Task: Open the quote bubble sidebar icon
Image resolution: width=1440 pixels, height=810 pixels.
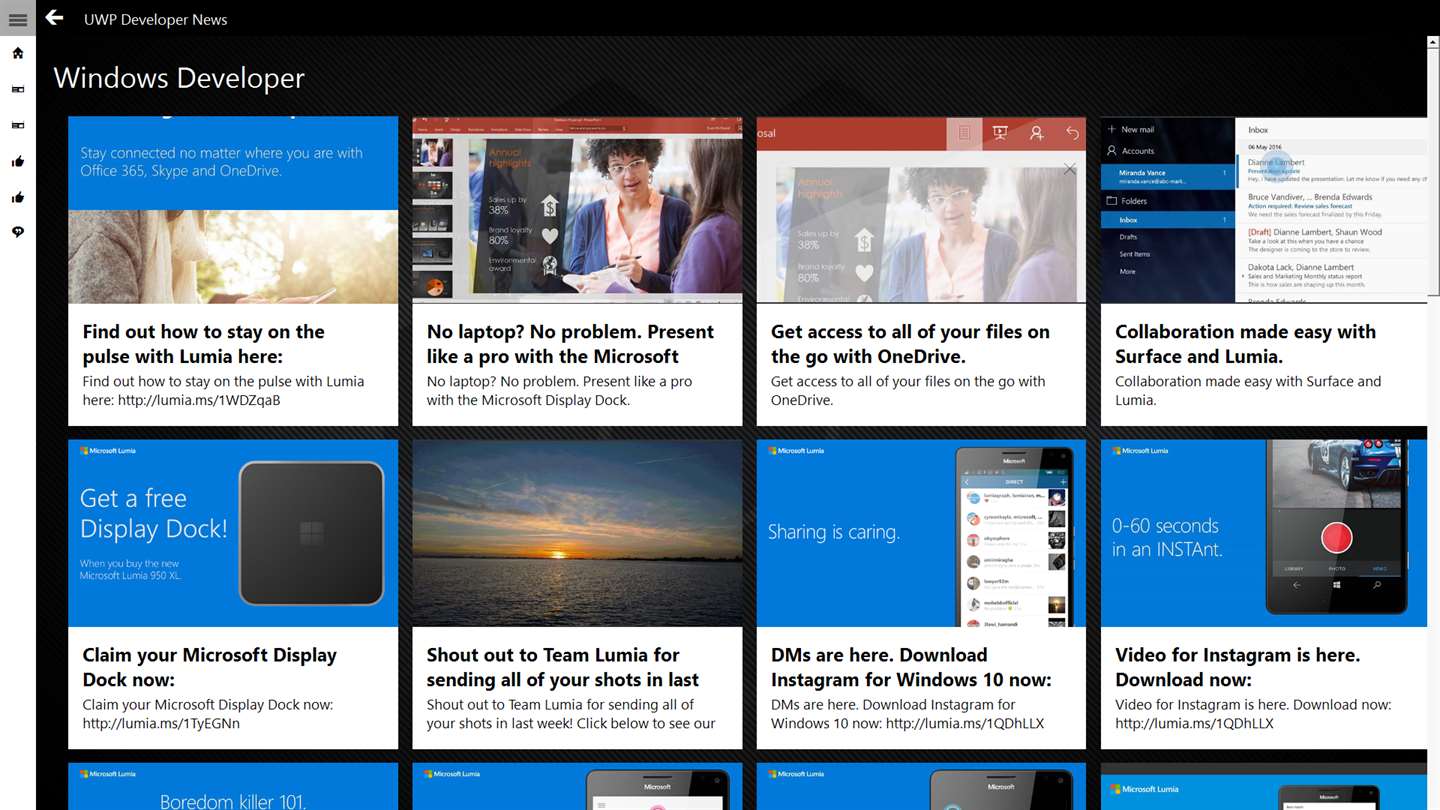Action: 18,232
